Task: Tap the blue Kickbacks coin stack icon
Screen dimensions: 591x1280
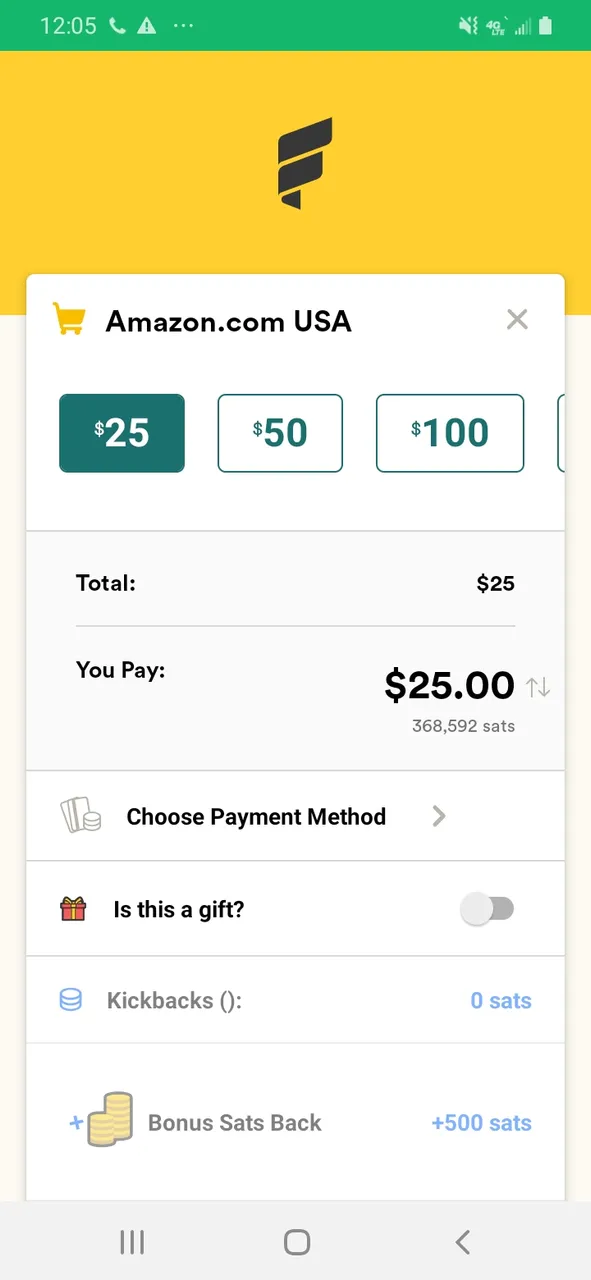Action: [71, 1000]
